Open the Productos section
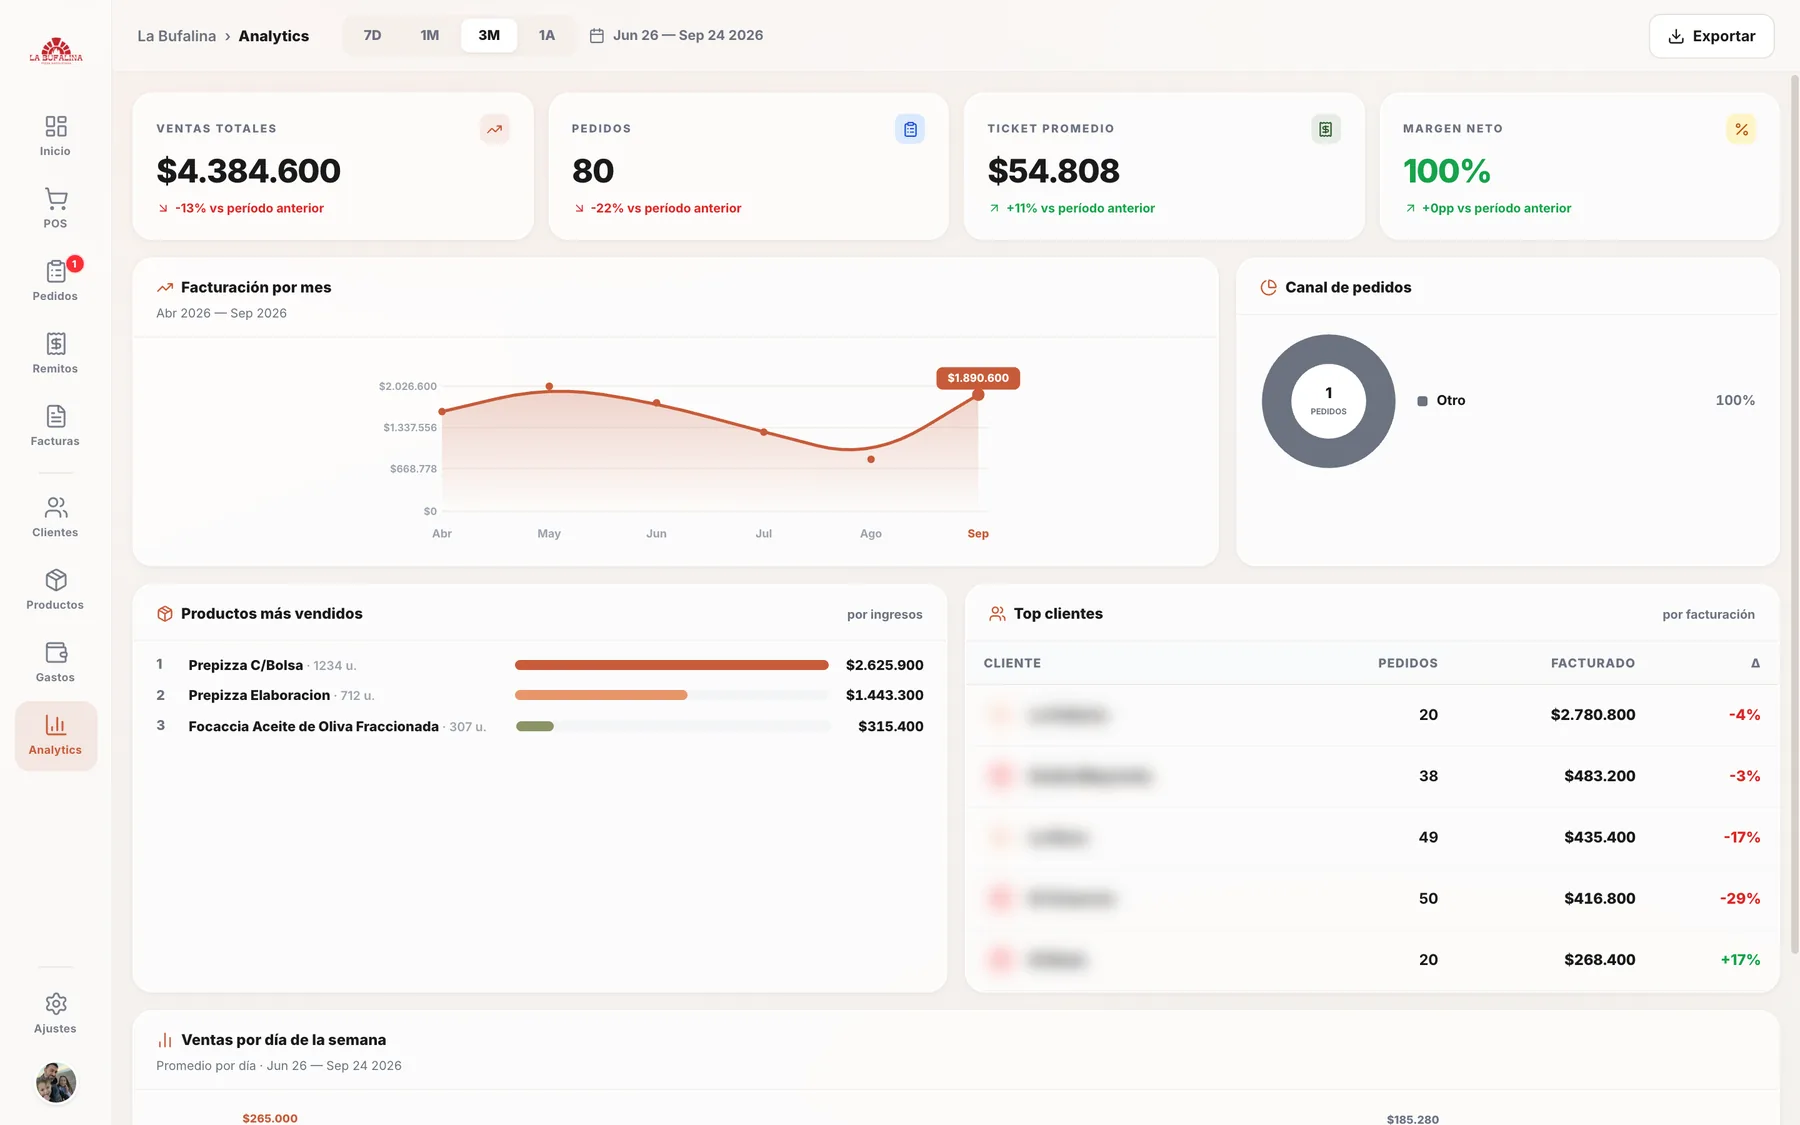This screenshot has width=1800, height=1125. tap(55, 590)
